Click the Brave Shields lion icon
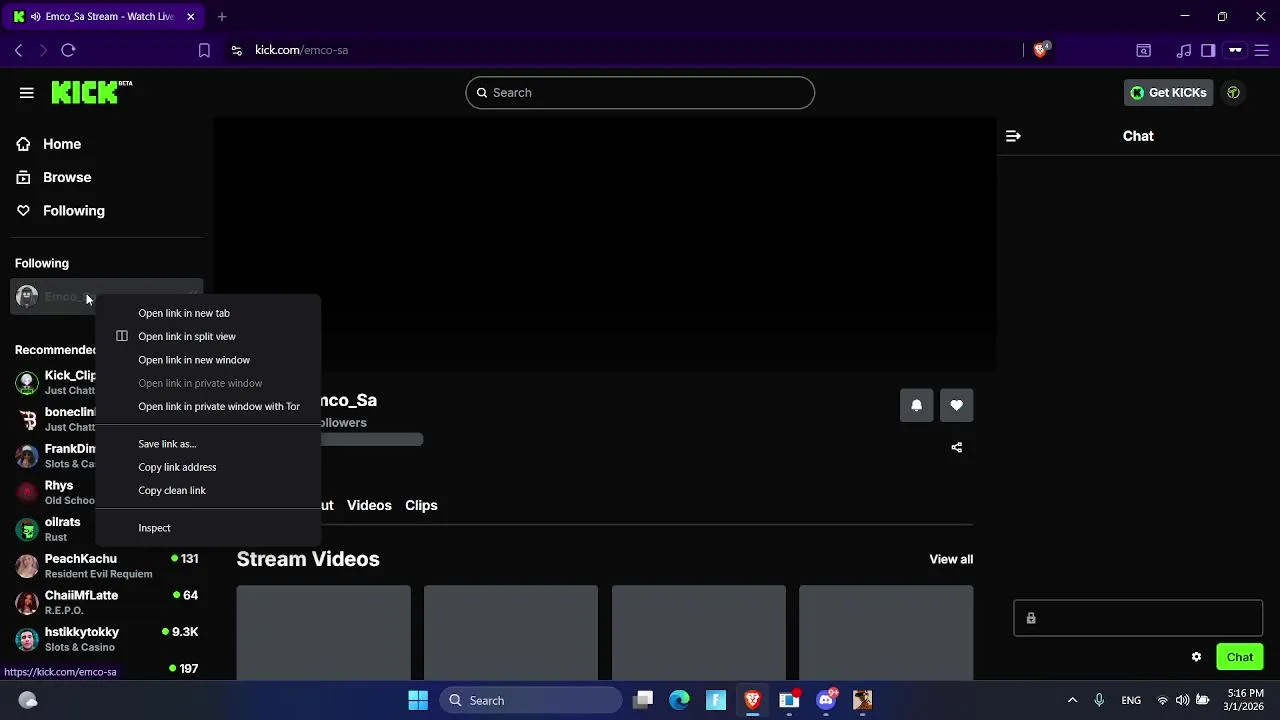Viewport: 1280px width, 720px height. coord(1041,50)
